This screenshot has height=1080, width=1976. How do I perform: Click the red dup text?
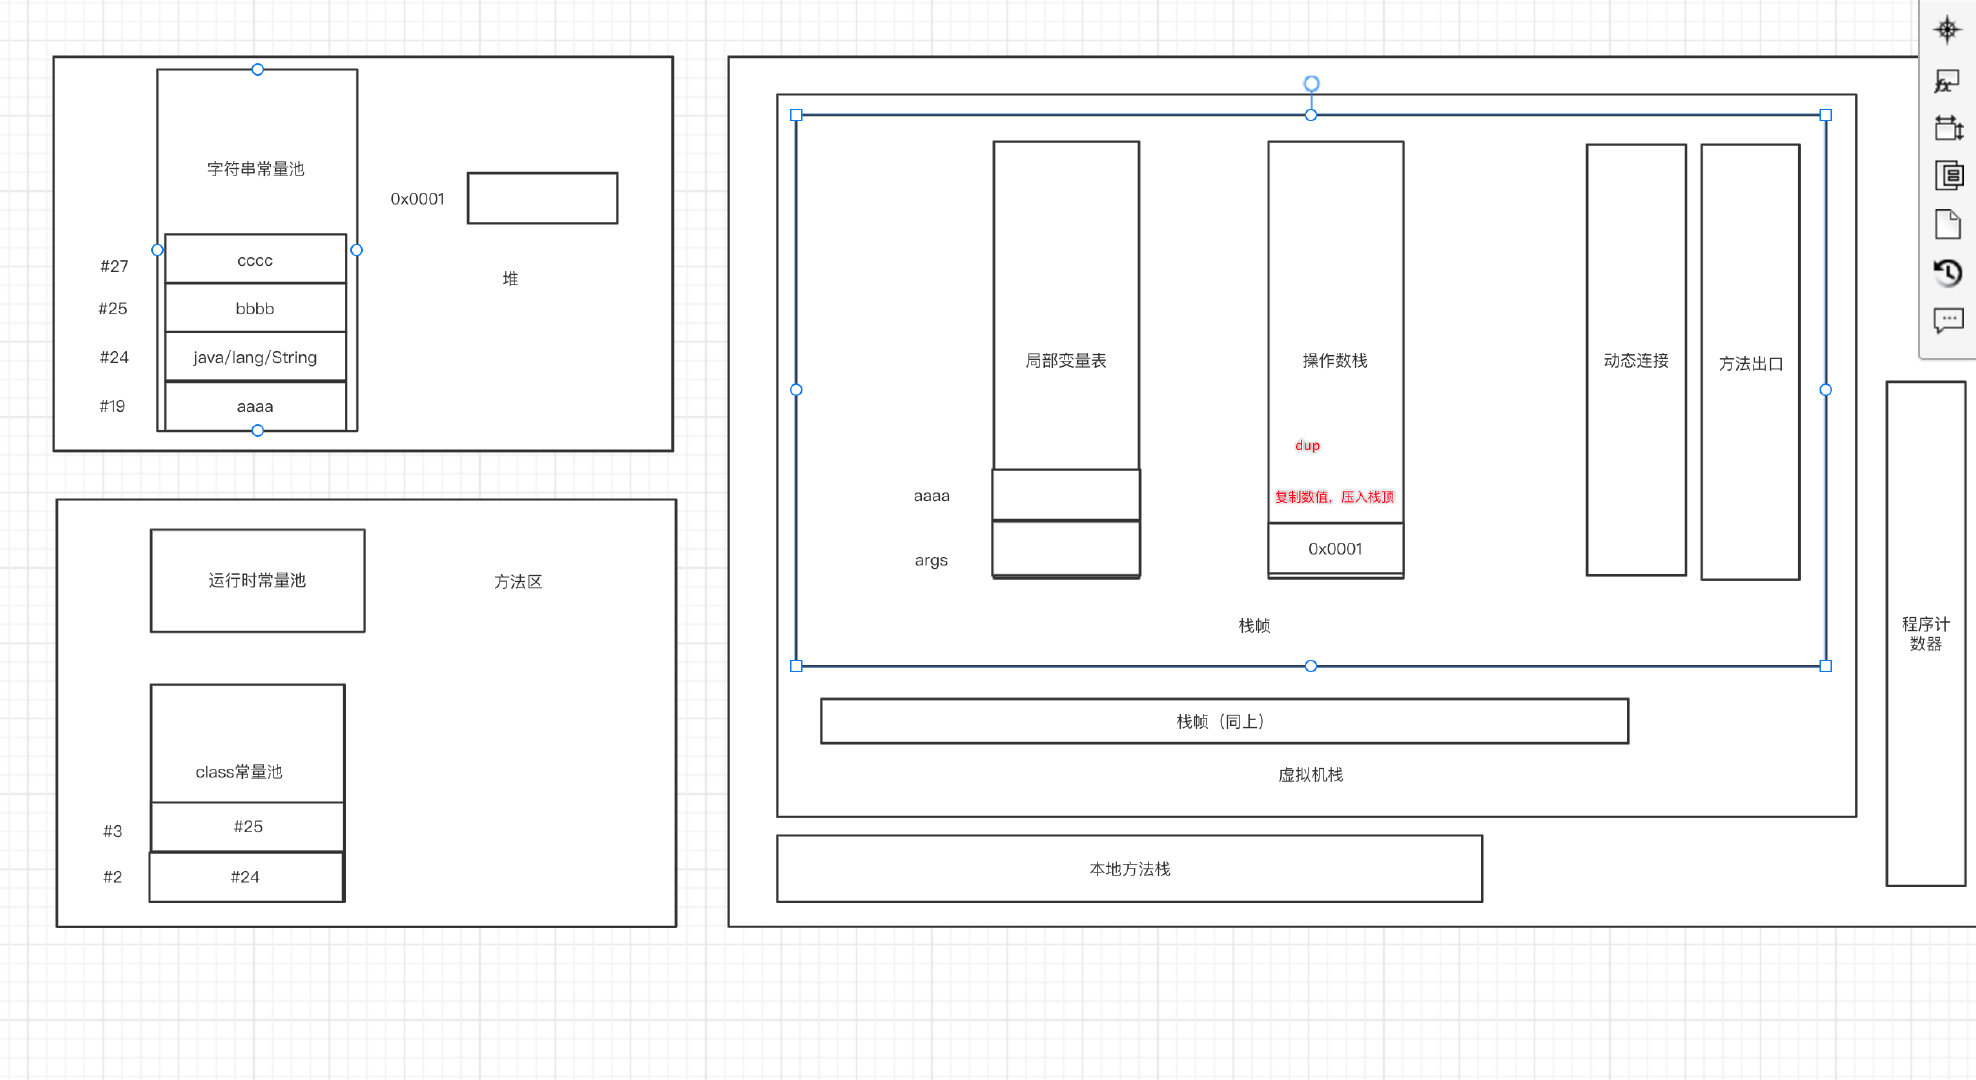coord(1307,445)
